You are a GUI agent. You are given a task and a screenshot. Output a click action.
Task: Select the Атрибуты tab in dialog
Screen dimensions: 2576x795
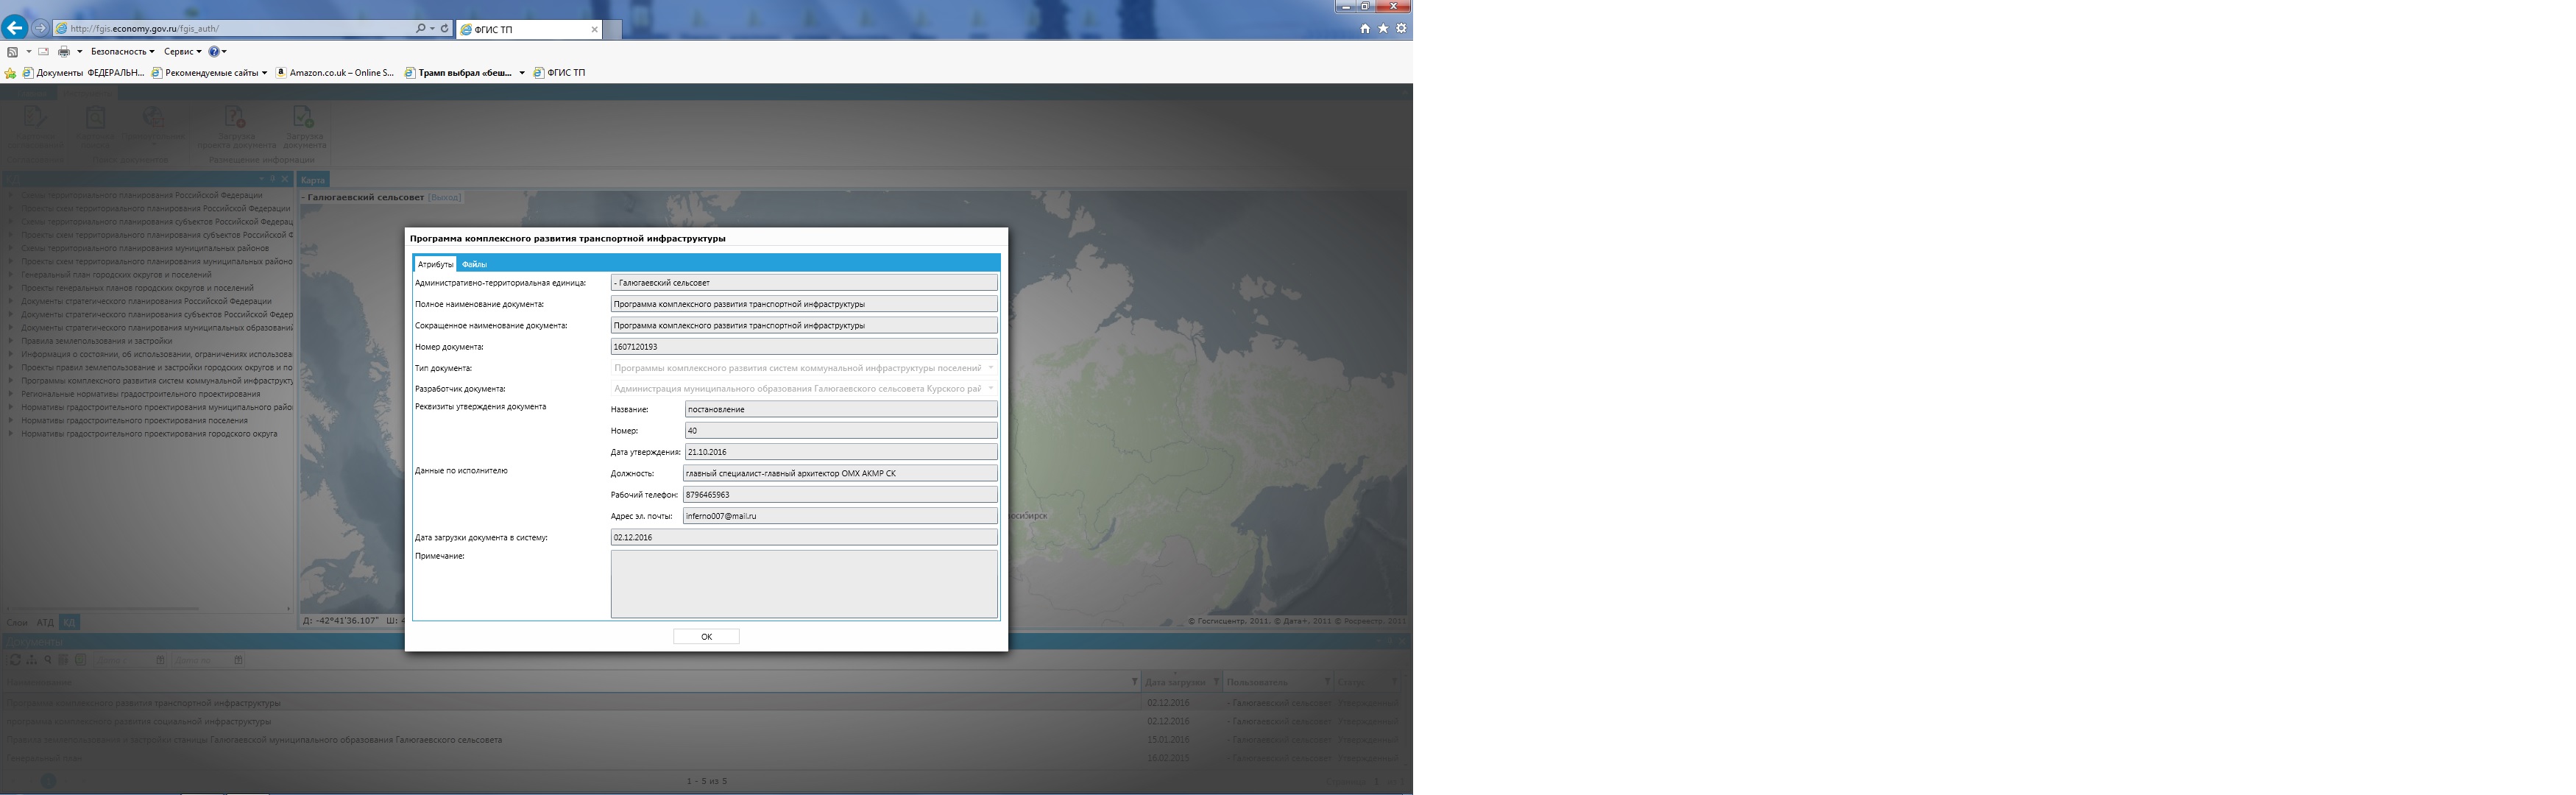(x=435, y=264)
